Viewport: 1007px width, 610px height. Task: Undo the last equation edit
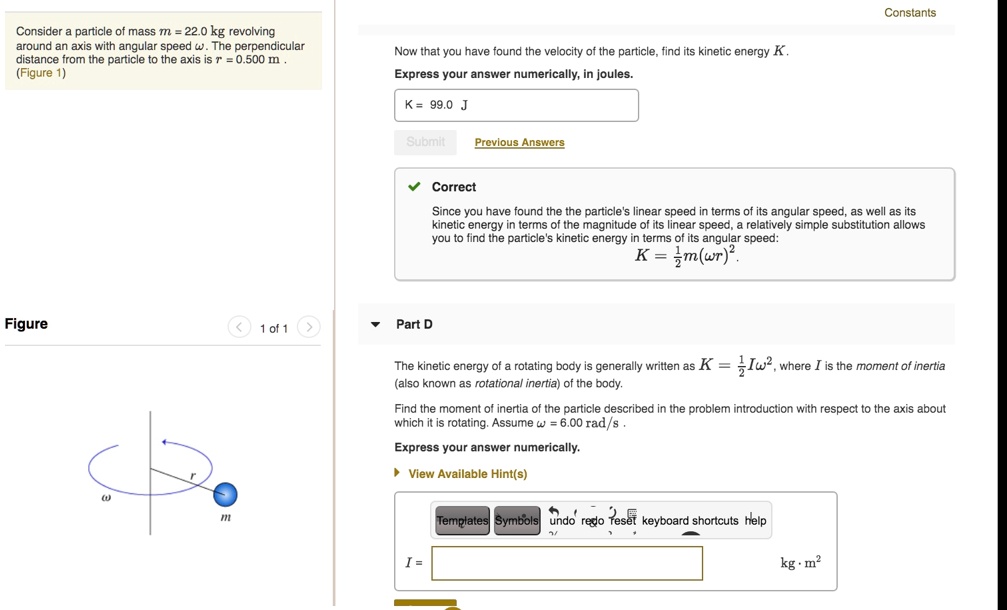pyautogui.click(x=560, y=520)
